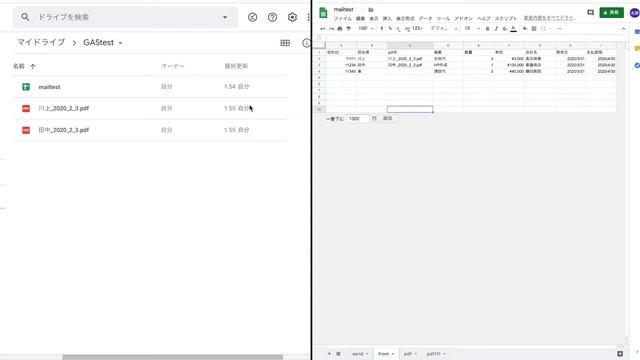
Task: Click the move to folder icon beside the title
Action: pos(371,10)
